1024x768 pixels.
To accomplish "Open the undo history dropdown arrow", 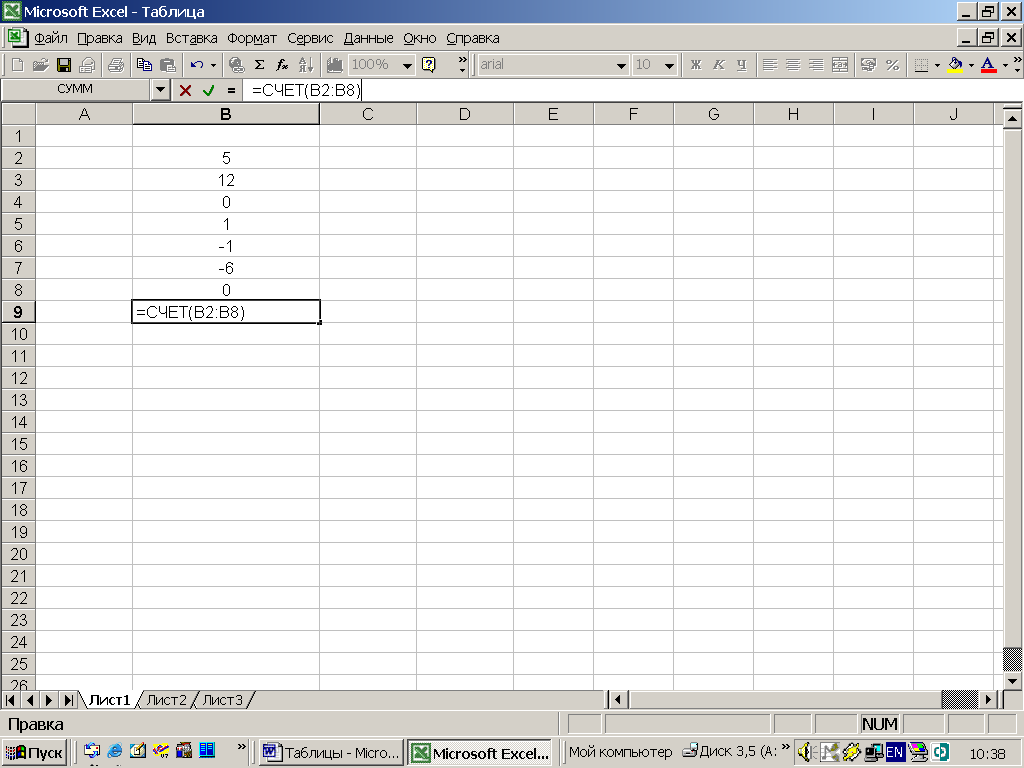I will 213,65.
